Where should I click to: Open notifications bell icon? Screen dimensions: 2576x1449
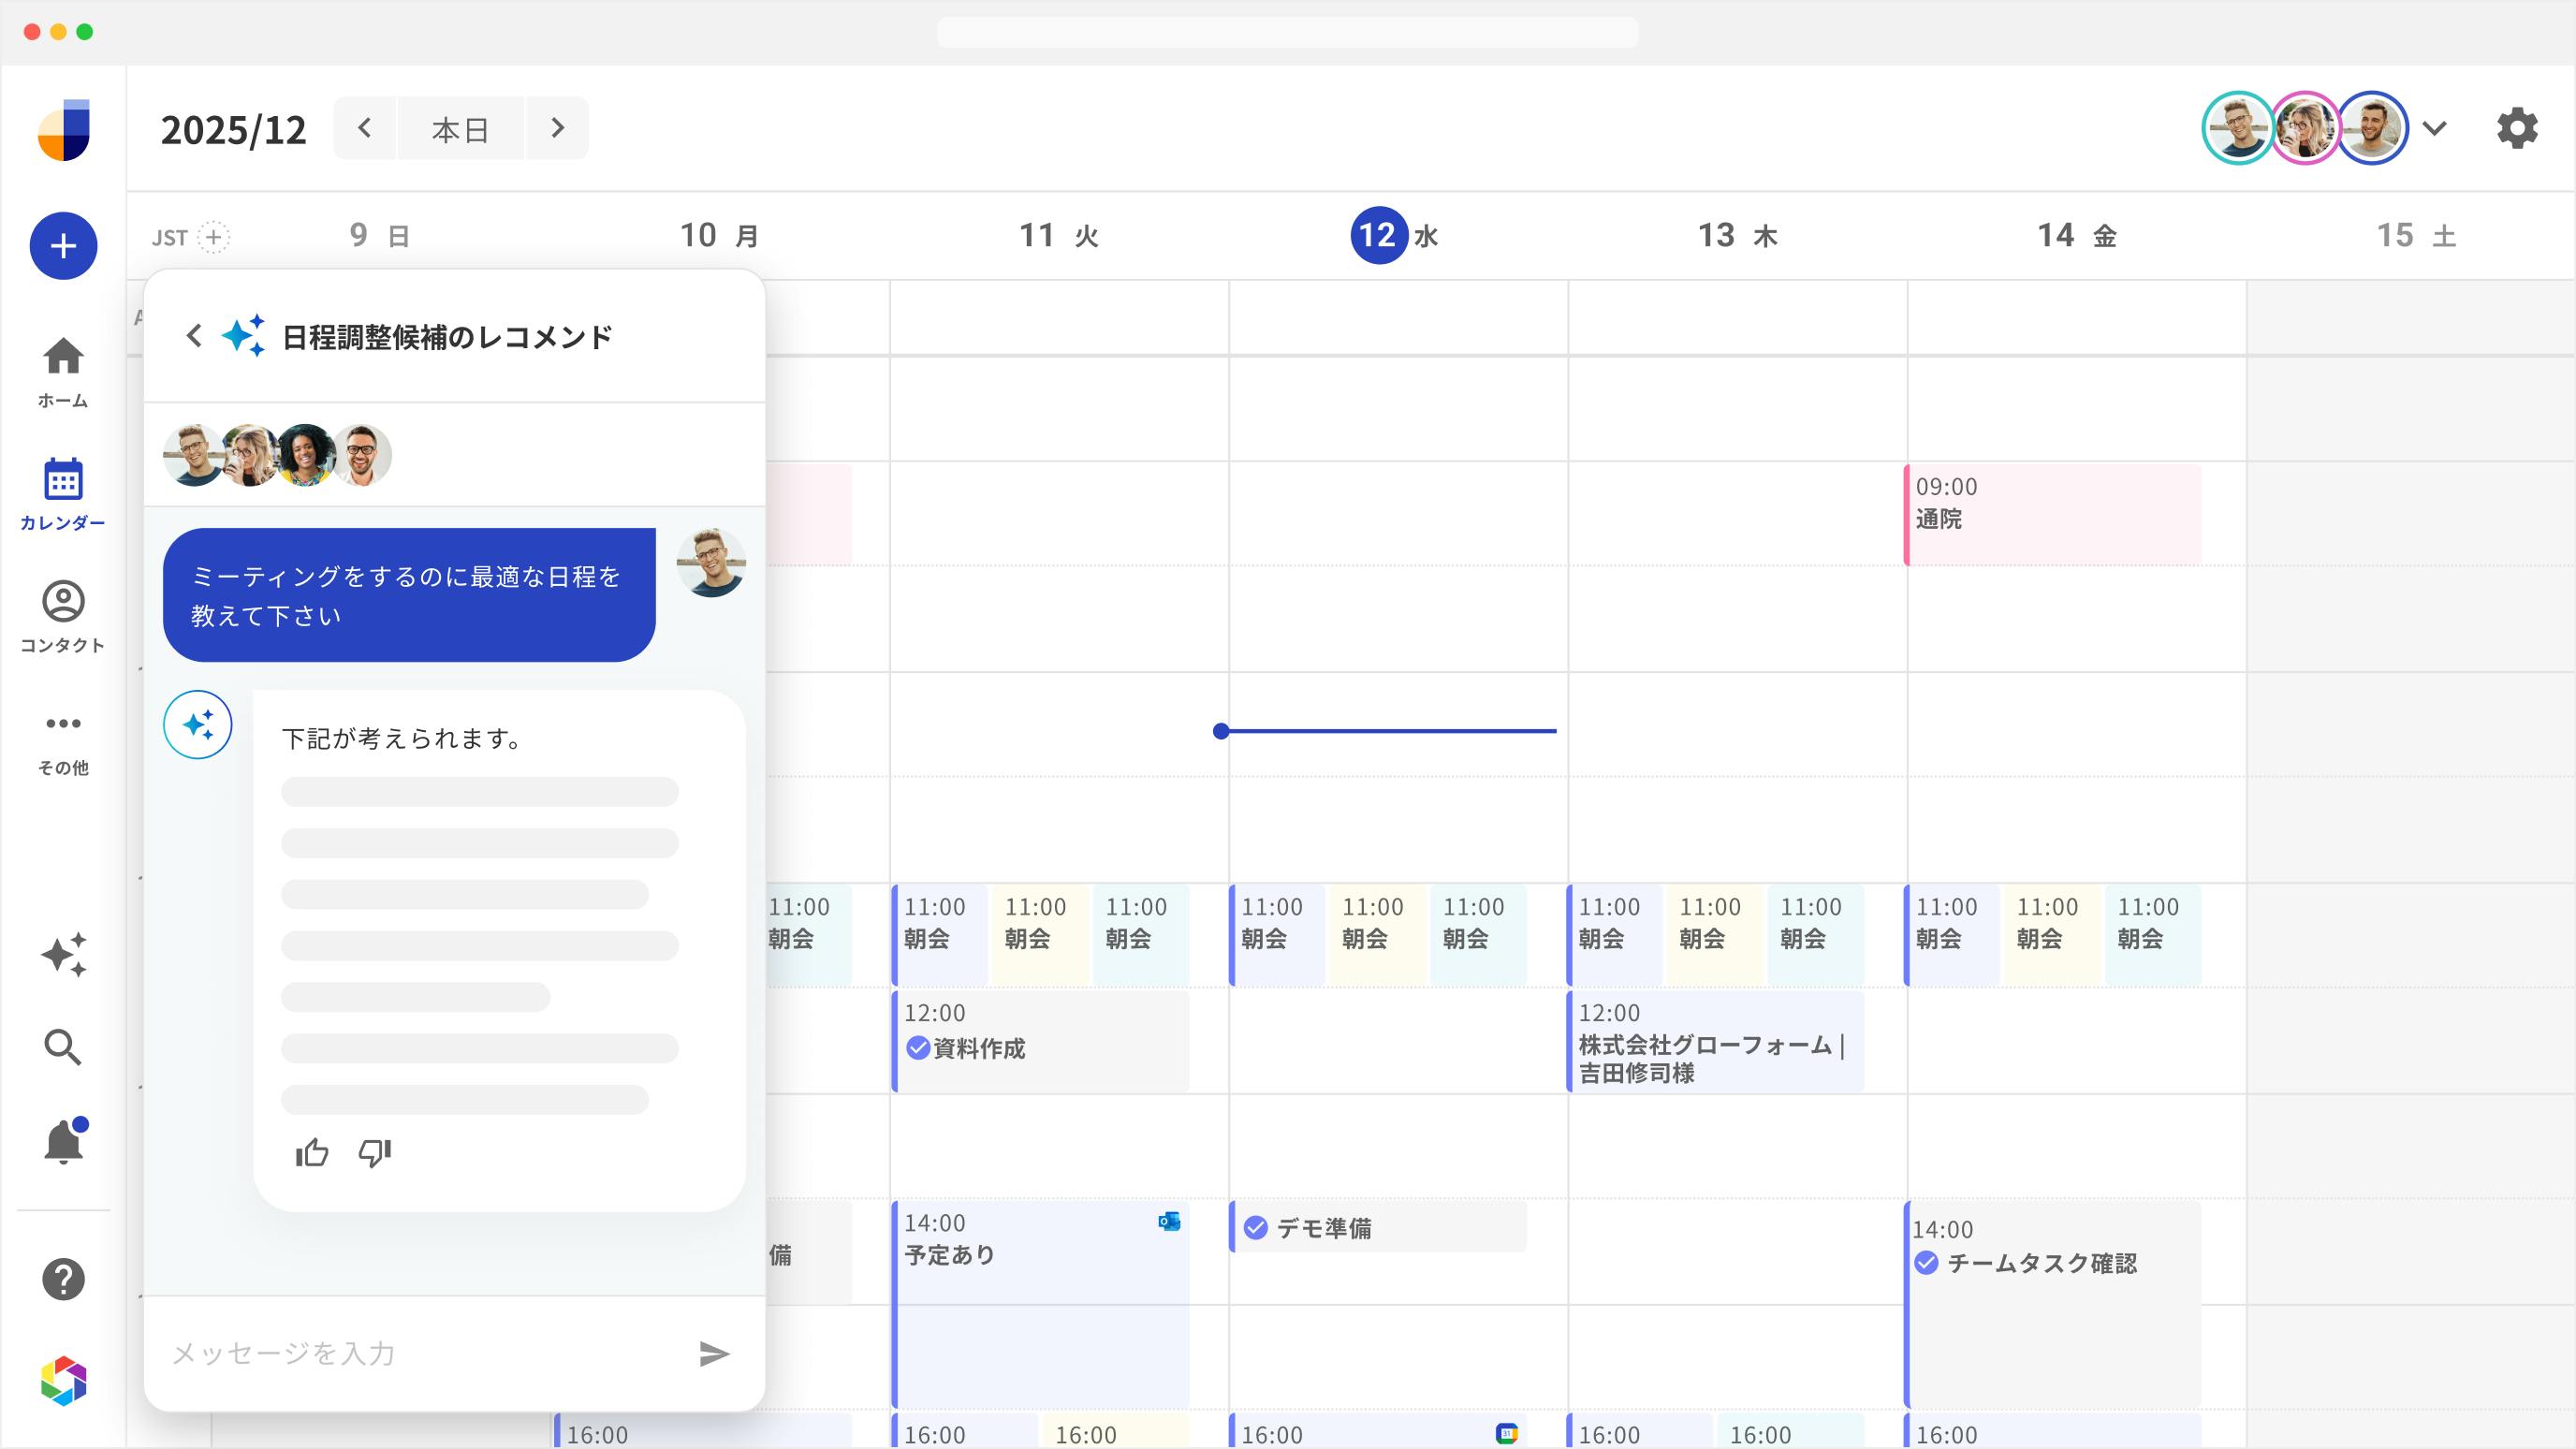63,1141
